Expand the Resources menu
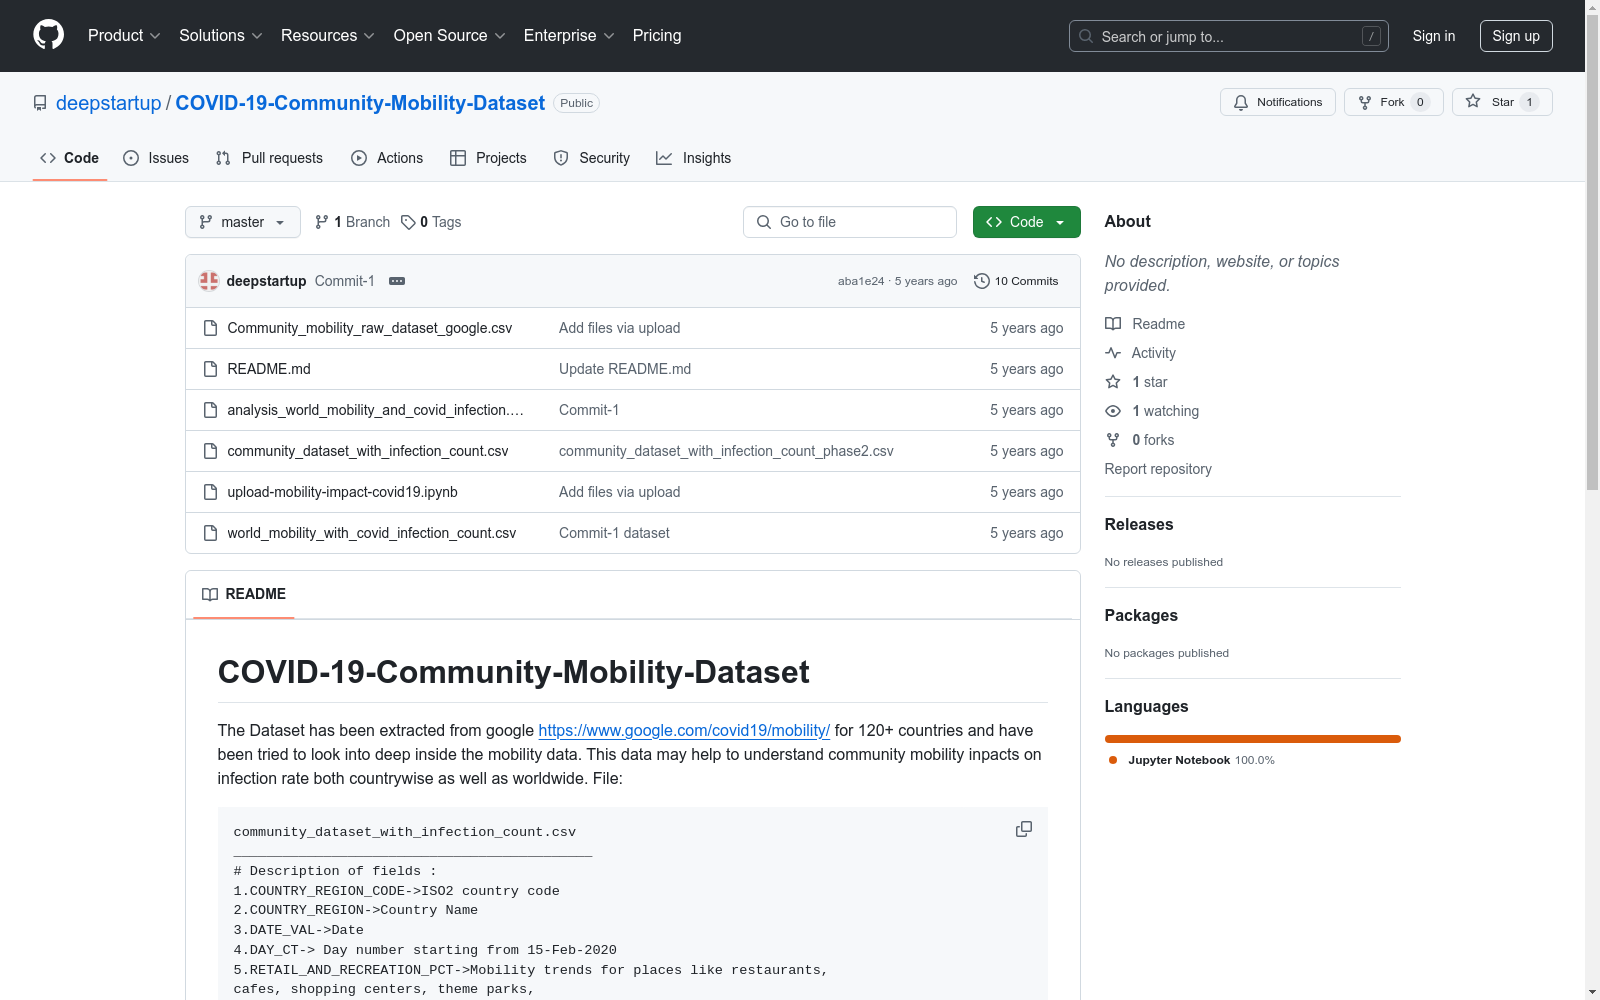This screenshot has height=1000, width=1600. tap(328, 36)
